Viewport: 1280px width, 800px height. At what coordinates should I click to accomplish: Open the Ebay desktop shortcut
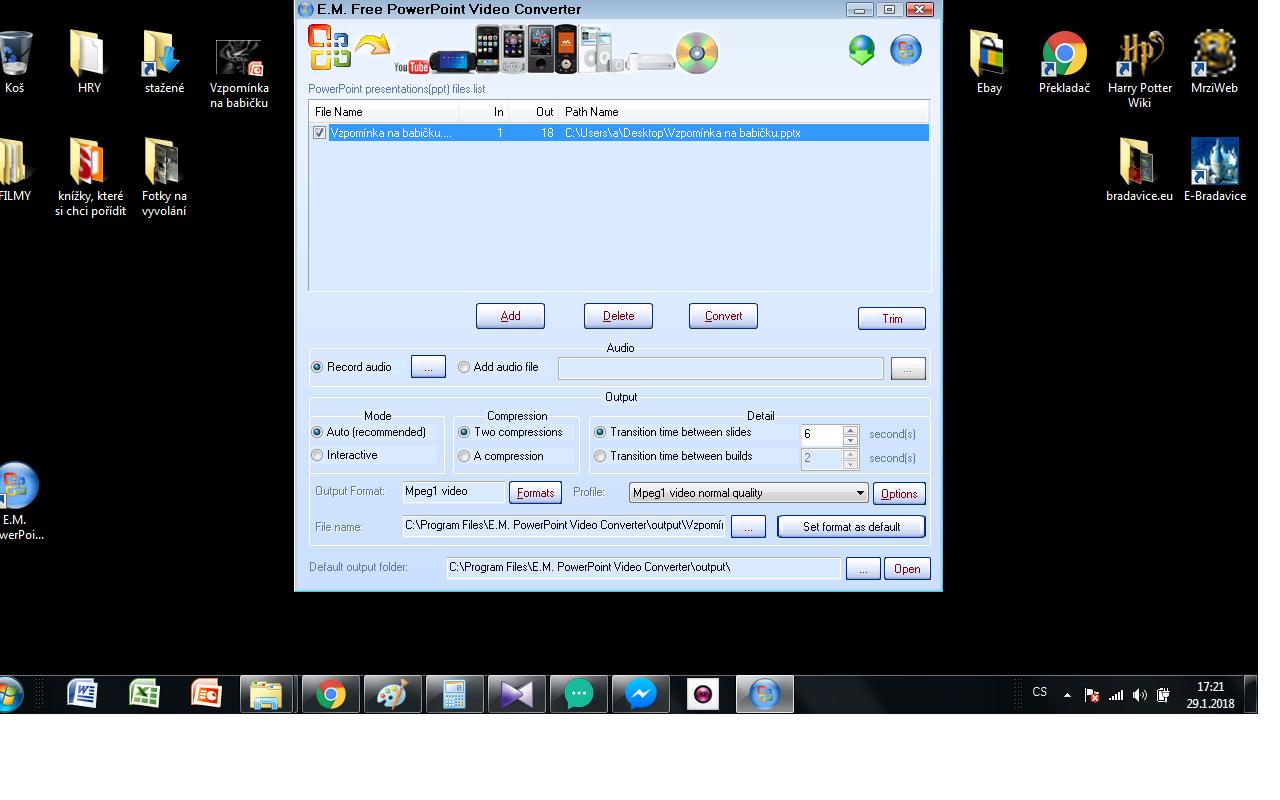988,62
